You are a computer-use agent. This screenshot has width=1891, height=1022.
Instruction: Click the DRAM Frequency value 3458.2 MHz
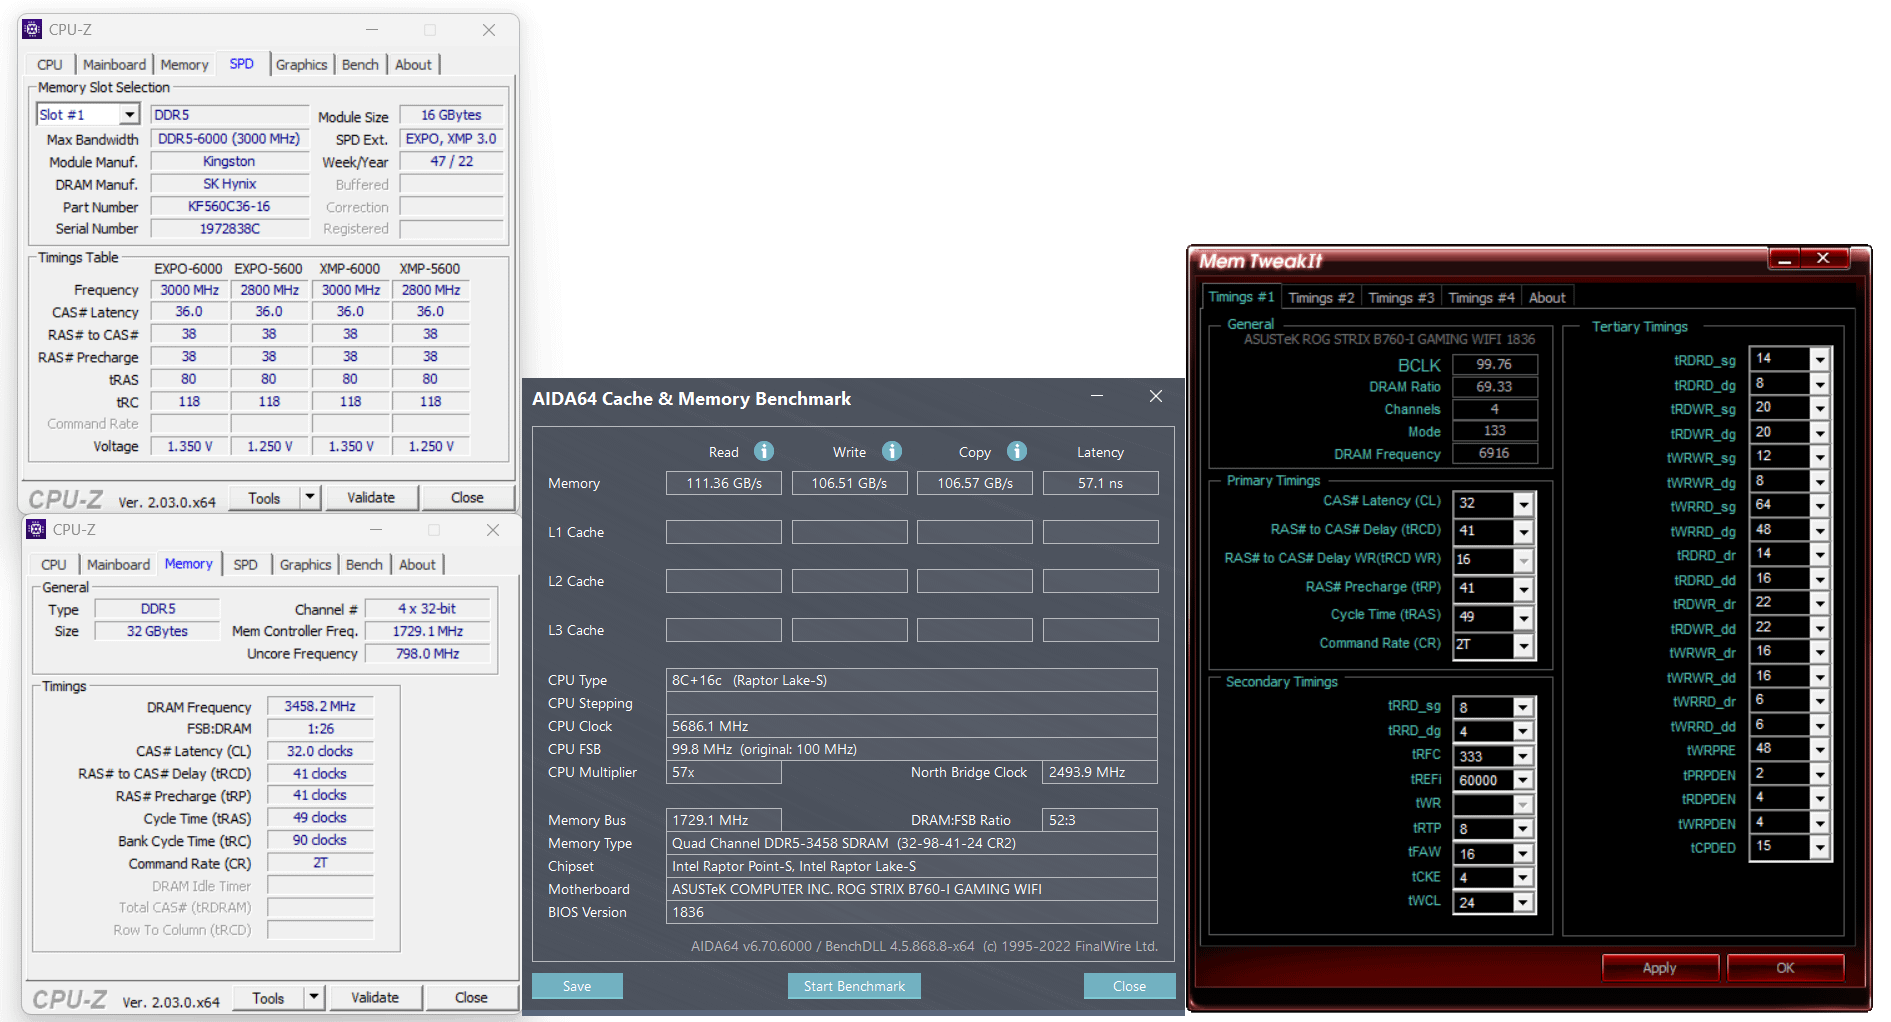(x=320, y=706)
